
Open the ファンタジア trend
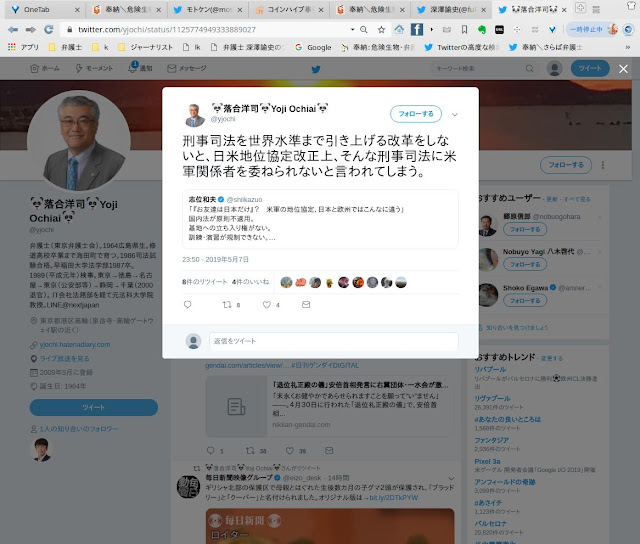pos(491,440)
